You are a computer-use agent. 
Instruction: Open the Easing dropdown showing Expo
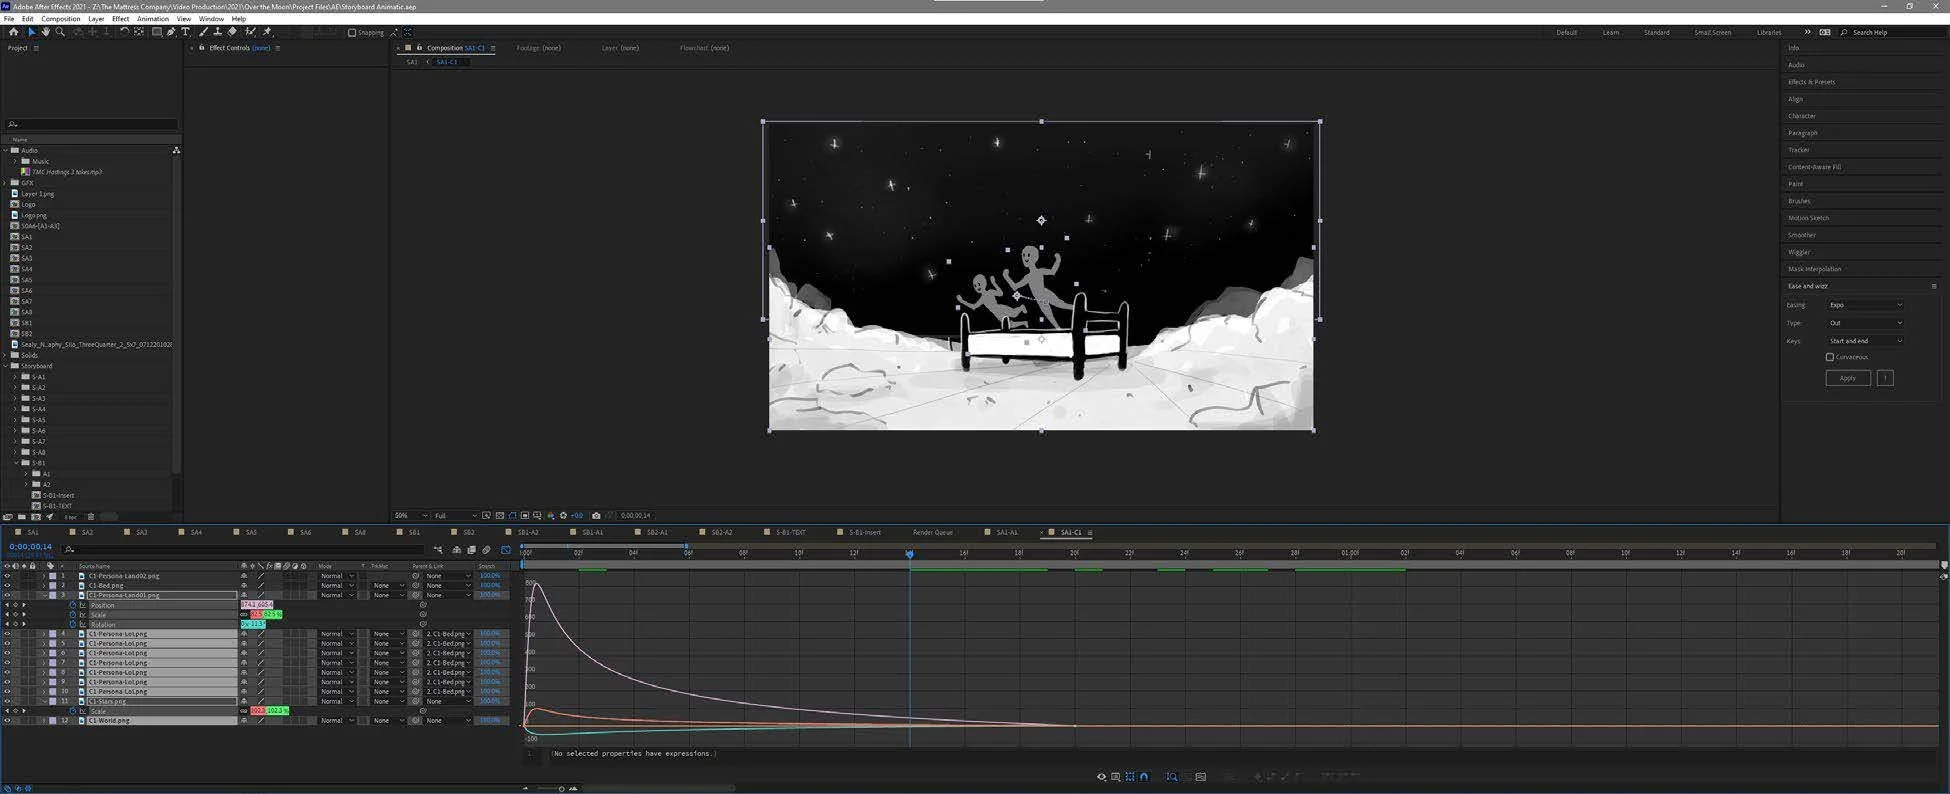tap(1865, 305)
